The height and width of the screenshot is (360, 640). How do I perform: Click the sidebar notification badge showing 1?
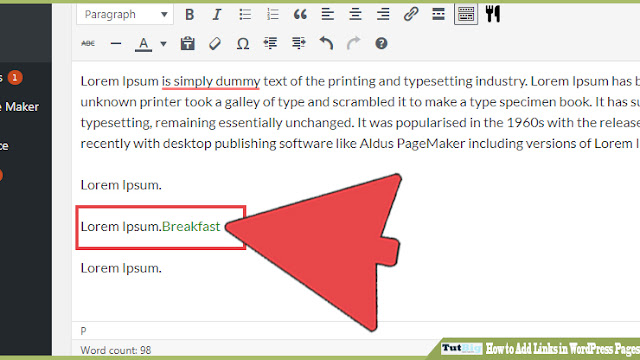click(x=15, y=77)
